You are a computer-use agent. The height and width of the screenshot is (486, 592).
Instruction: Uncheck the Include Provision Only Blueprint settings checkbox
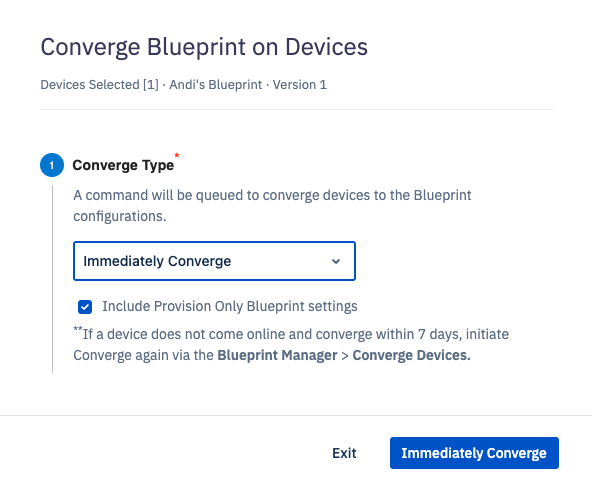coord(85,307)
